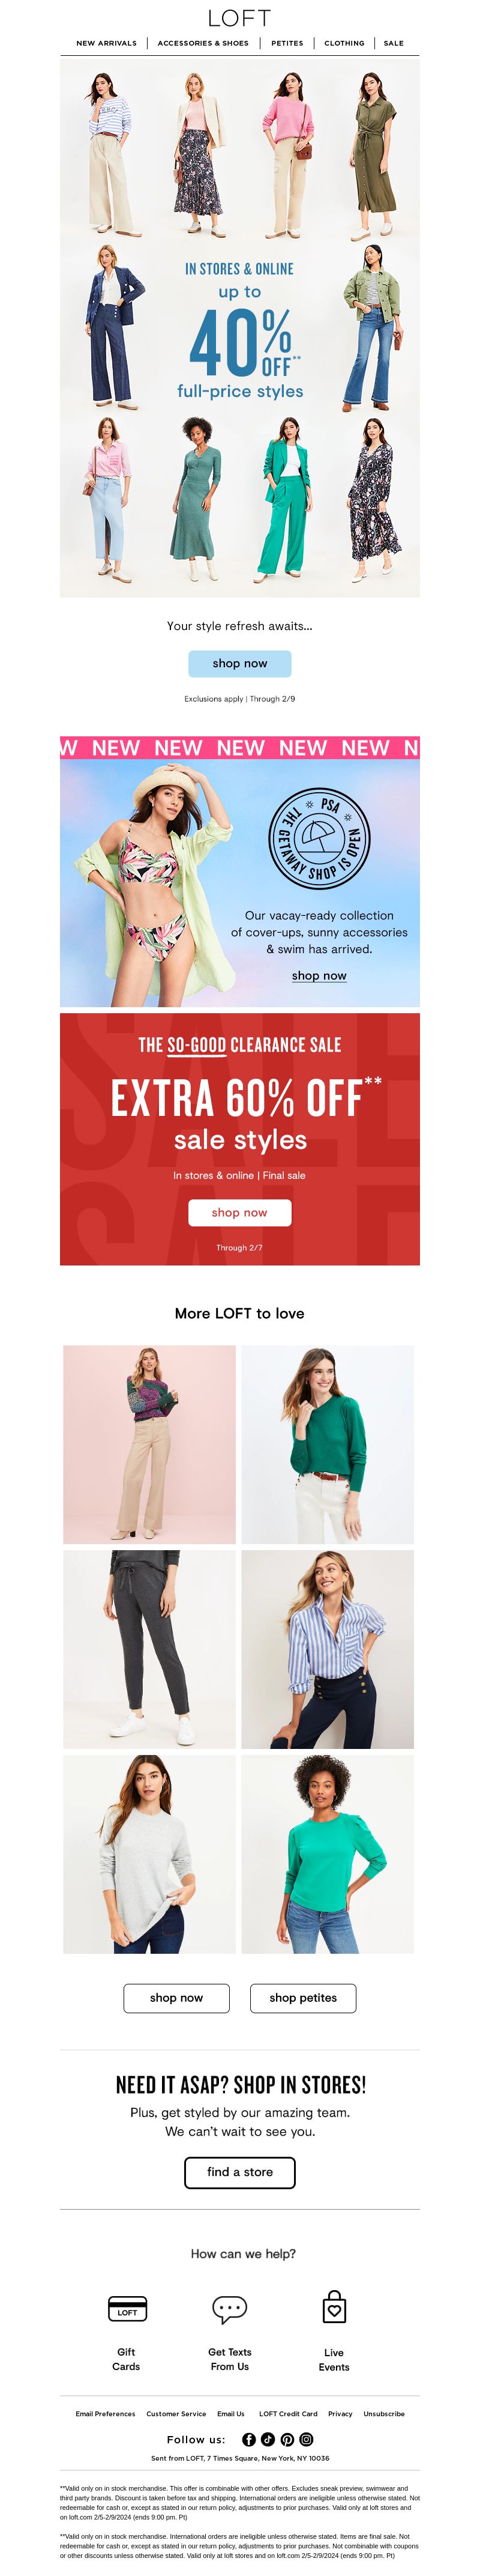Click the LOFT logo at top
The height and width of the screenshot is (2576, 480).
click(x=239, y=18)
